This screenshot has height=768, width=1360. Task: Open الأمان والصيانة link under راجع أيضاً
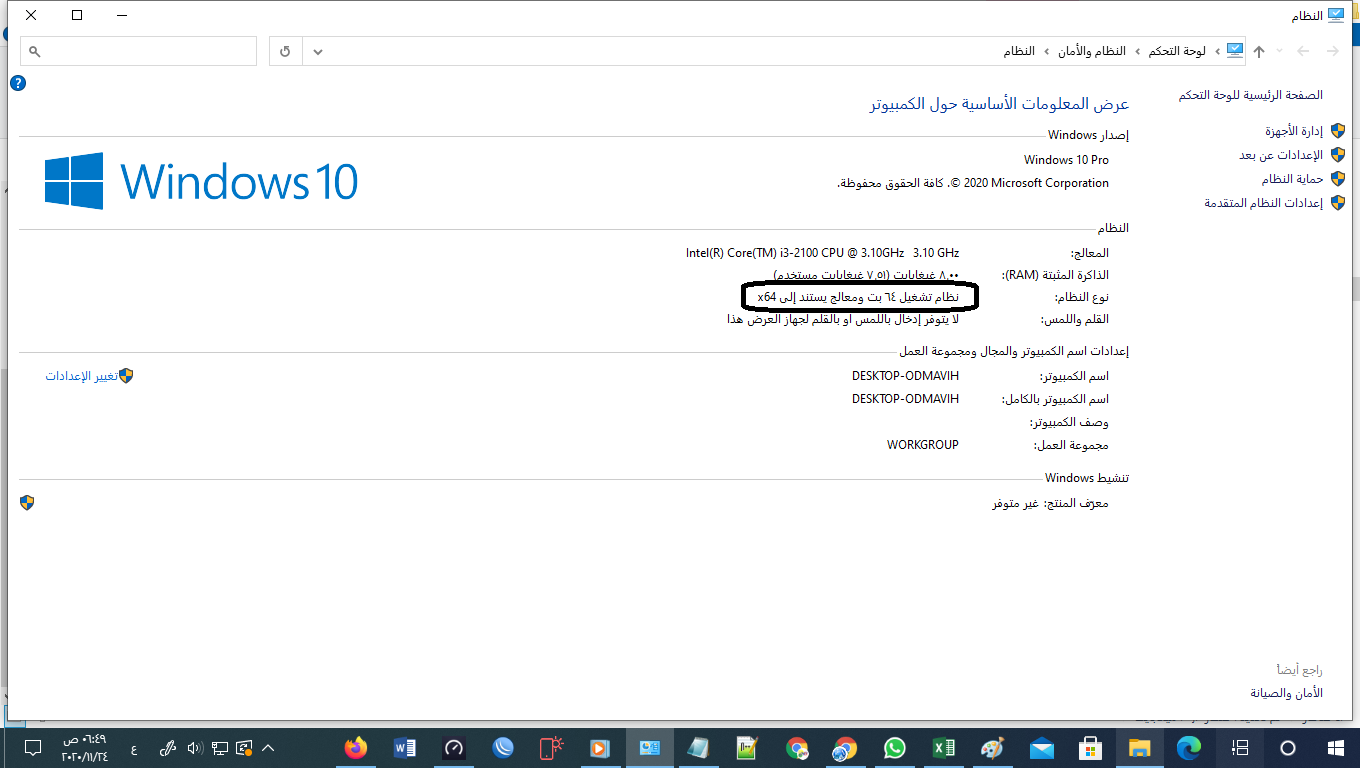1286,693
